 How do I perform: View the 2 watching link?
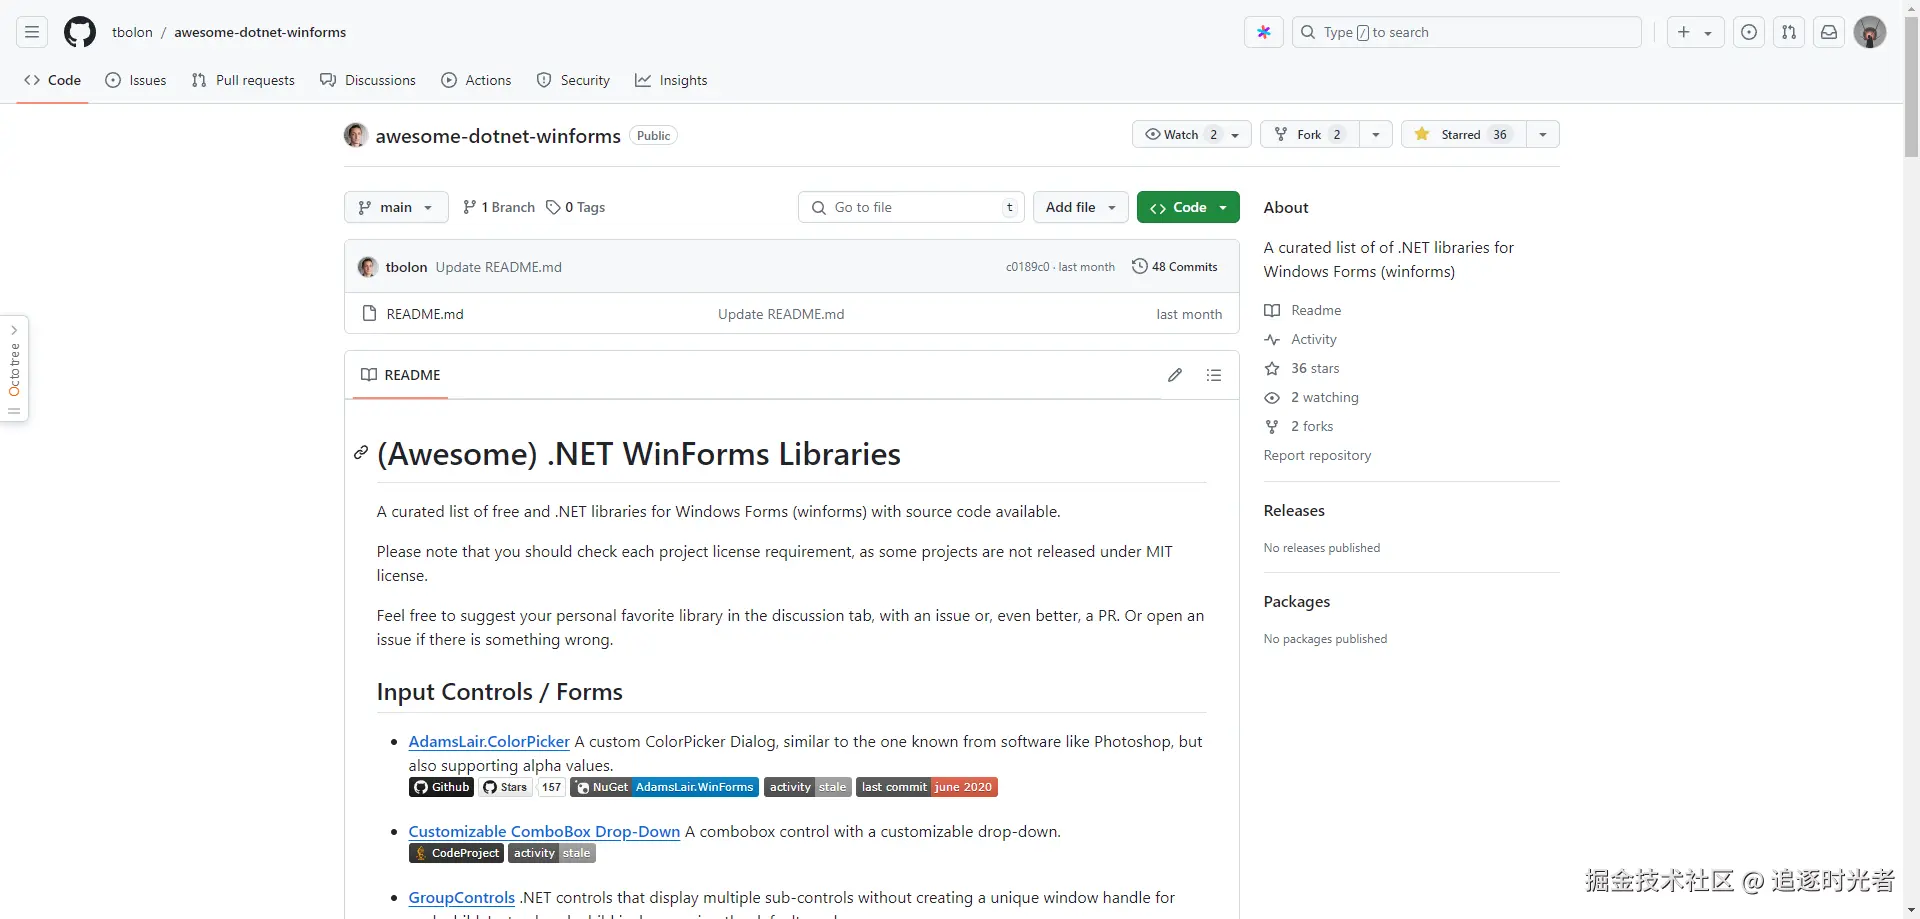pos(1312,397)
